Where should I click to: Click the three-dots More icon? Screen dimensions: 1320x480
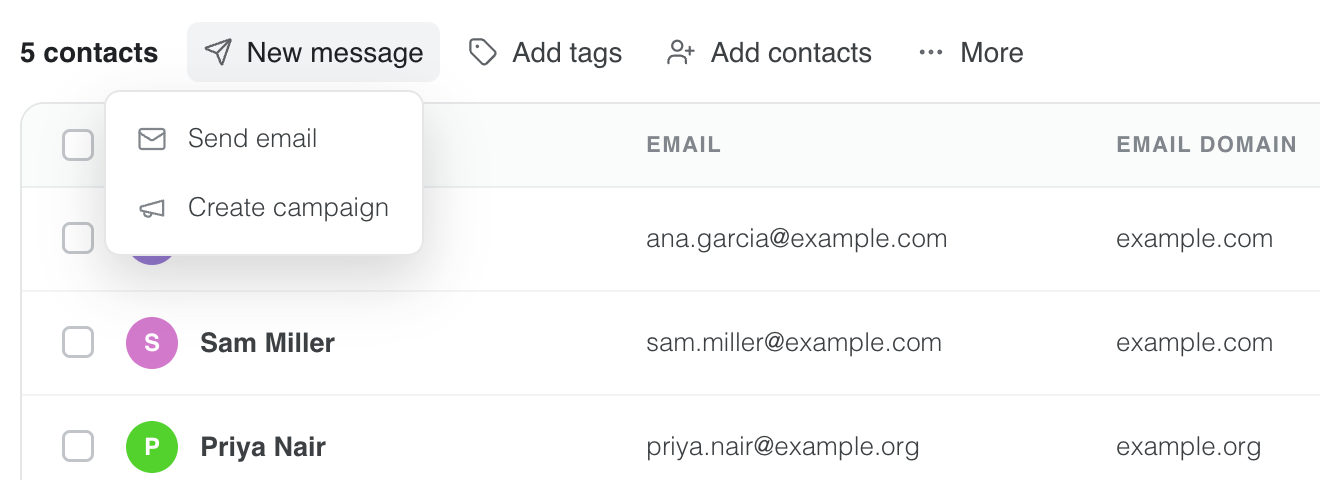(931, 52)
